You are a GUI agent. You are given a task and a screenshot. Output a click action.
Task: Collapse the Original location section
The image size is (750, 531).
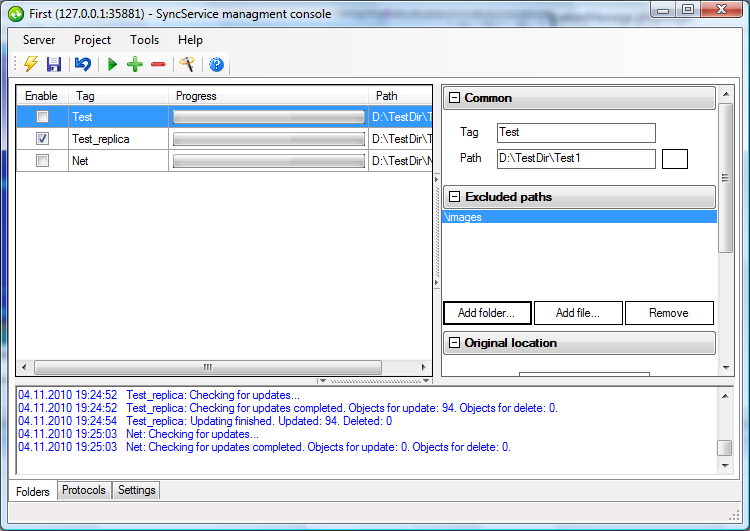point(454,343)
